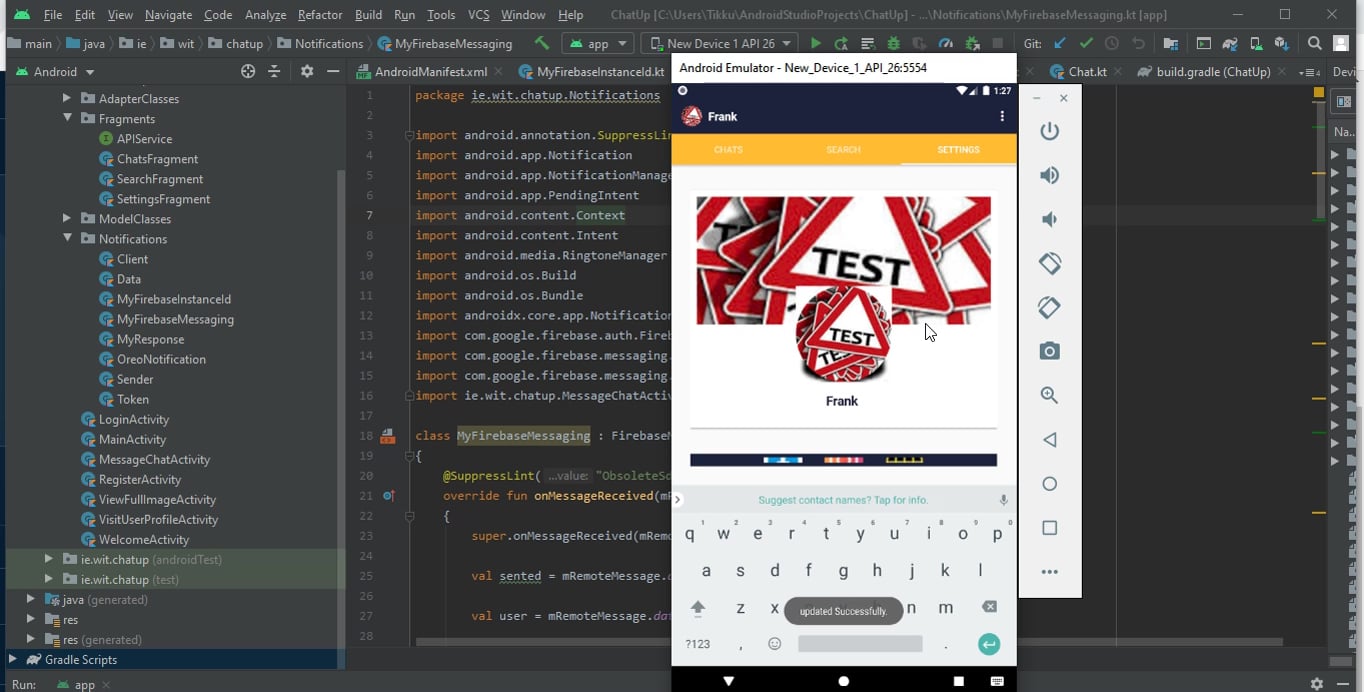
Task: Click the Apply Changes and Restart icon
Action: [x=842, y=43]
